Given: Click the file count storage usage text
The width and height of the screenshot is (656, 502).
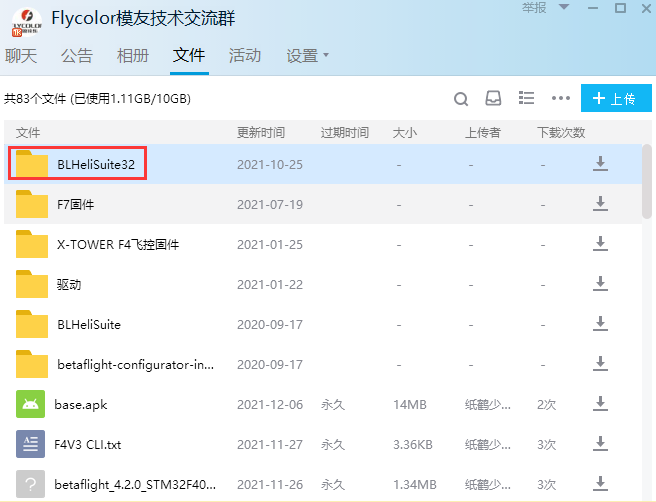Looking at the screenshot, I should pyautogui.click(x=97, y=99).
